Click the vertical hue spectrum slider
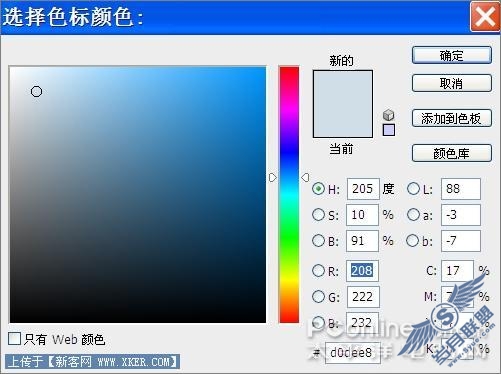The width and height of the screenshot is (501, 374). click(289, 195)
